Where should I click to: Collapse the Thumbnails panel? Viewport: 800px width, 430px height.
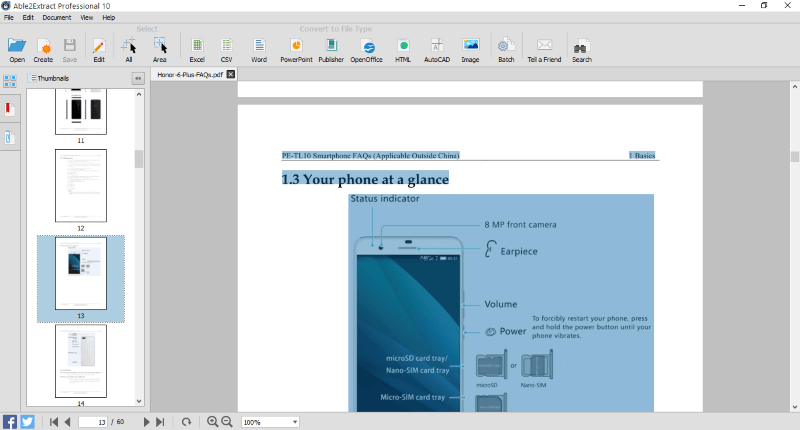(x=138, y=78)
